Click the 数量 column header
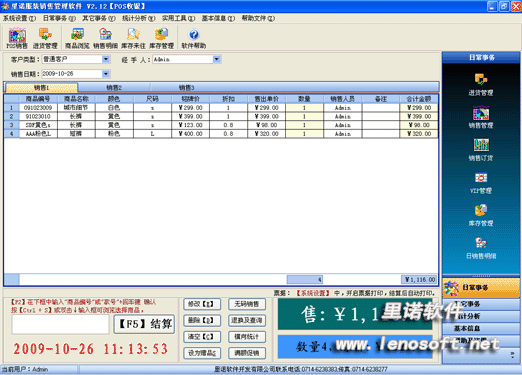Screen dimensions: 522x375 pyautogui.click(x=304, y=99)
